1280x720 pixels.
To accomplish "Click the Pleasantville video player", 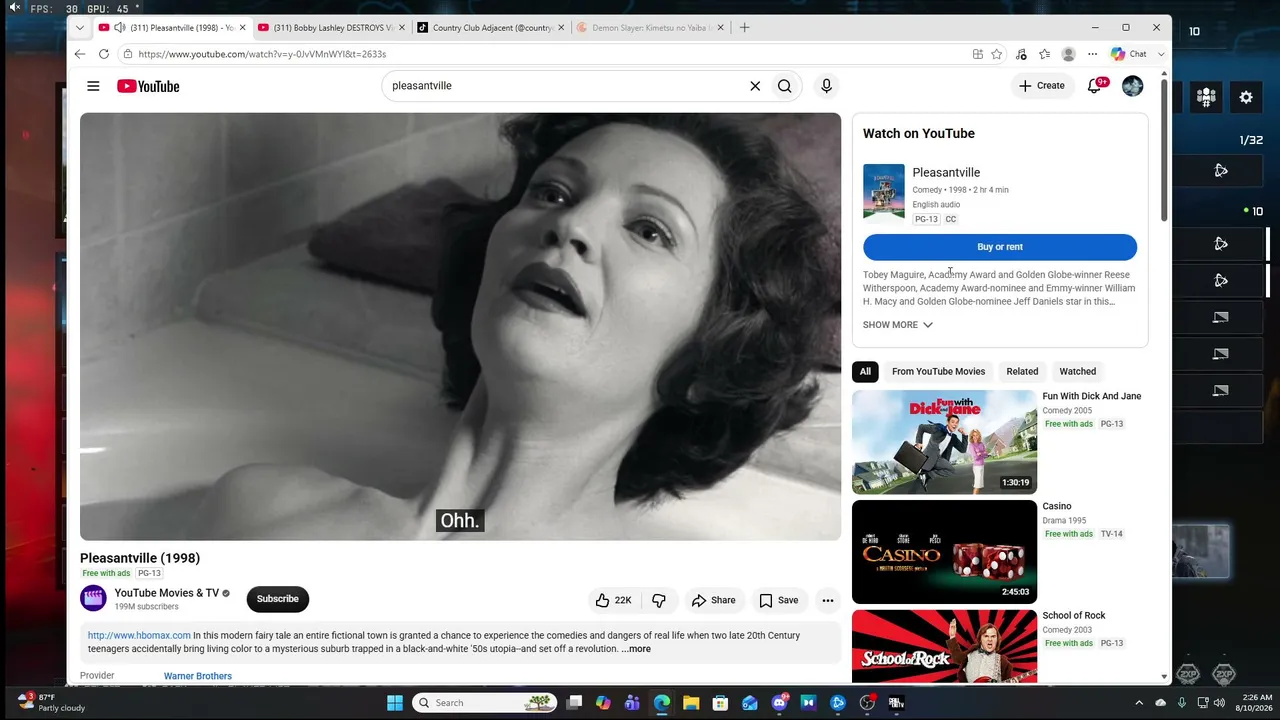I will 460,327.
